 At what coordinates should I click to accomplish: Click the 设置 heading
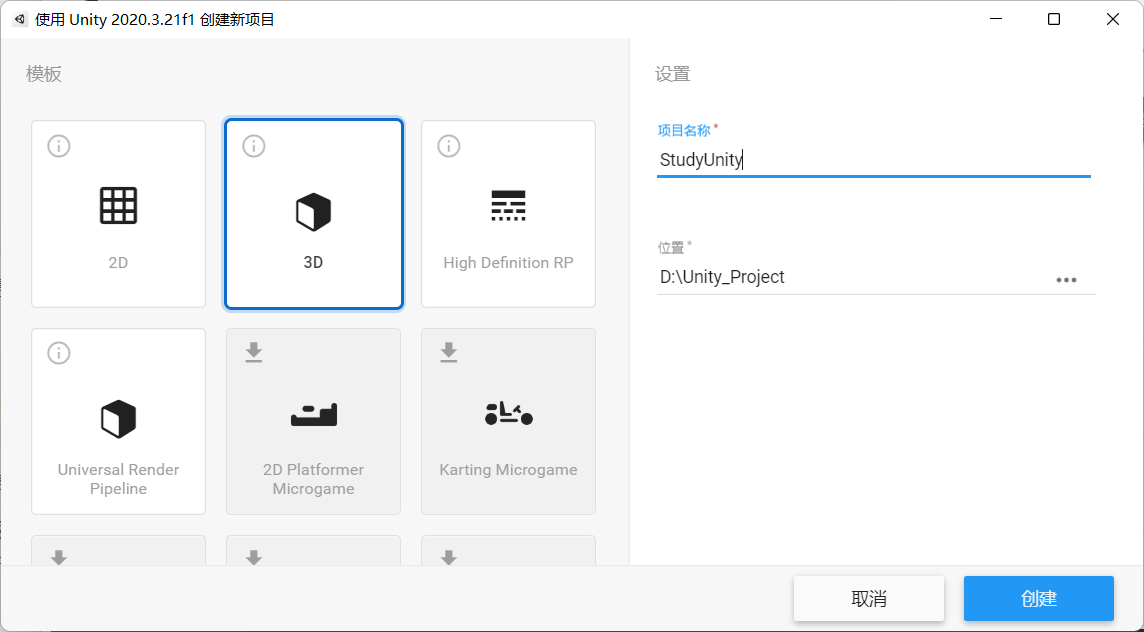(x=673, y=74)
